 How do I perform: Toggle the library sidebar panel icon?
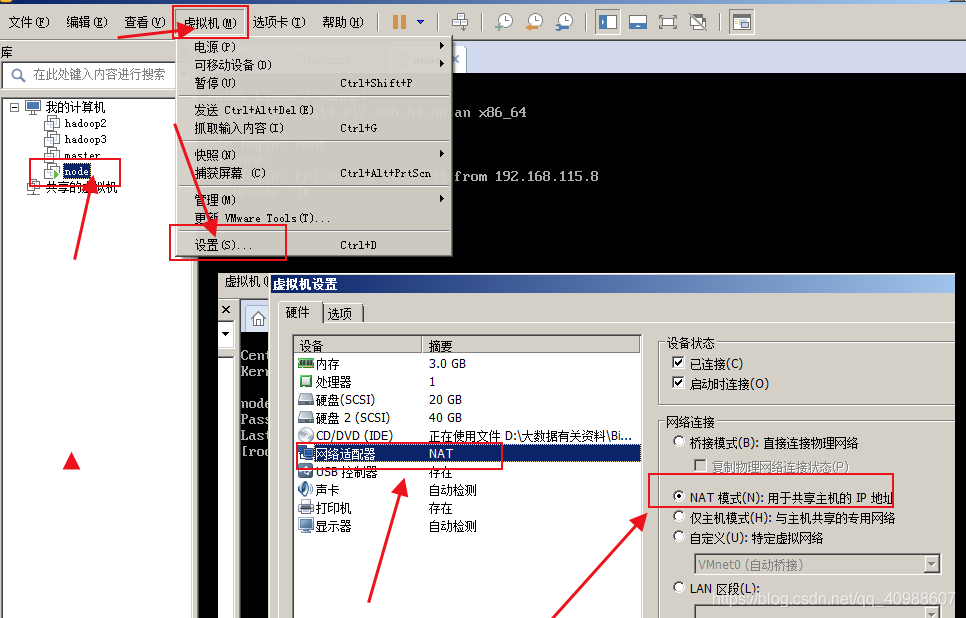[x=607, y=21]
